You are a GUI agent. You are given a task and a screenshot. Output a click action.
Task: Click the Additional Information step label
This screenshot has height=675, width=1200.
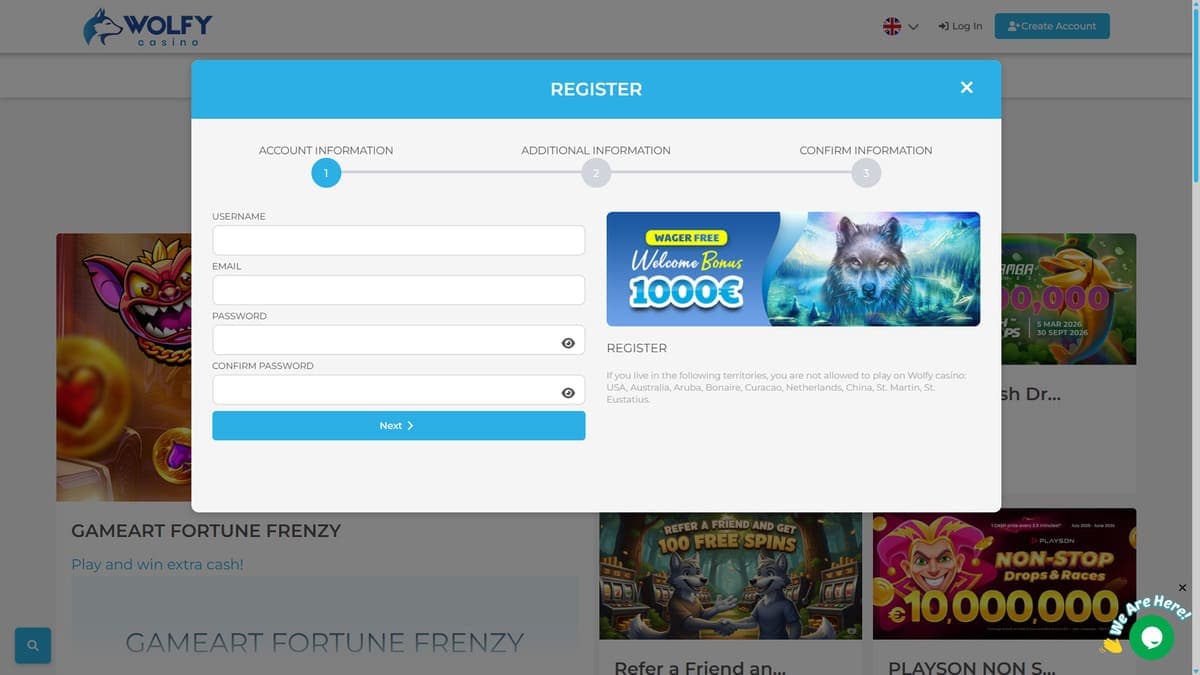[596, 150]
